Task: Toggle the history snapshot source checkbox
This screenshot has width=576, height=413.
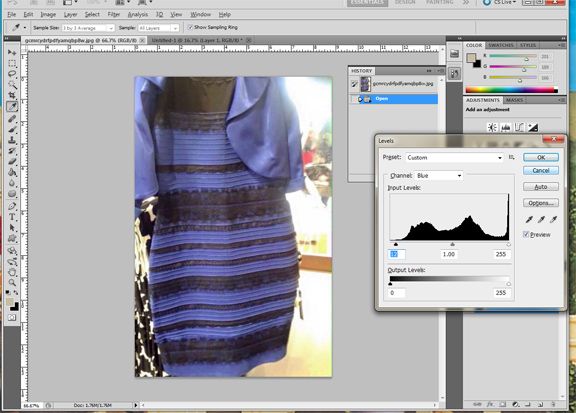Action: click(x=354, y=84)
